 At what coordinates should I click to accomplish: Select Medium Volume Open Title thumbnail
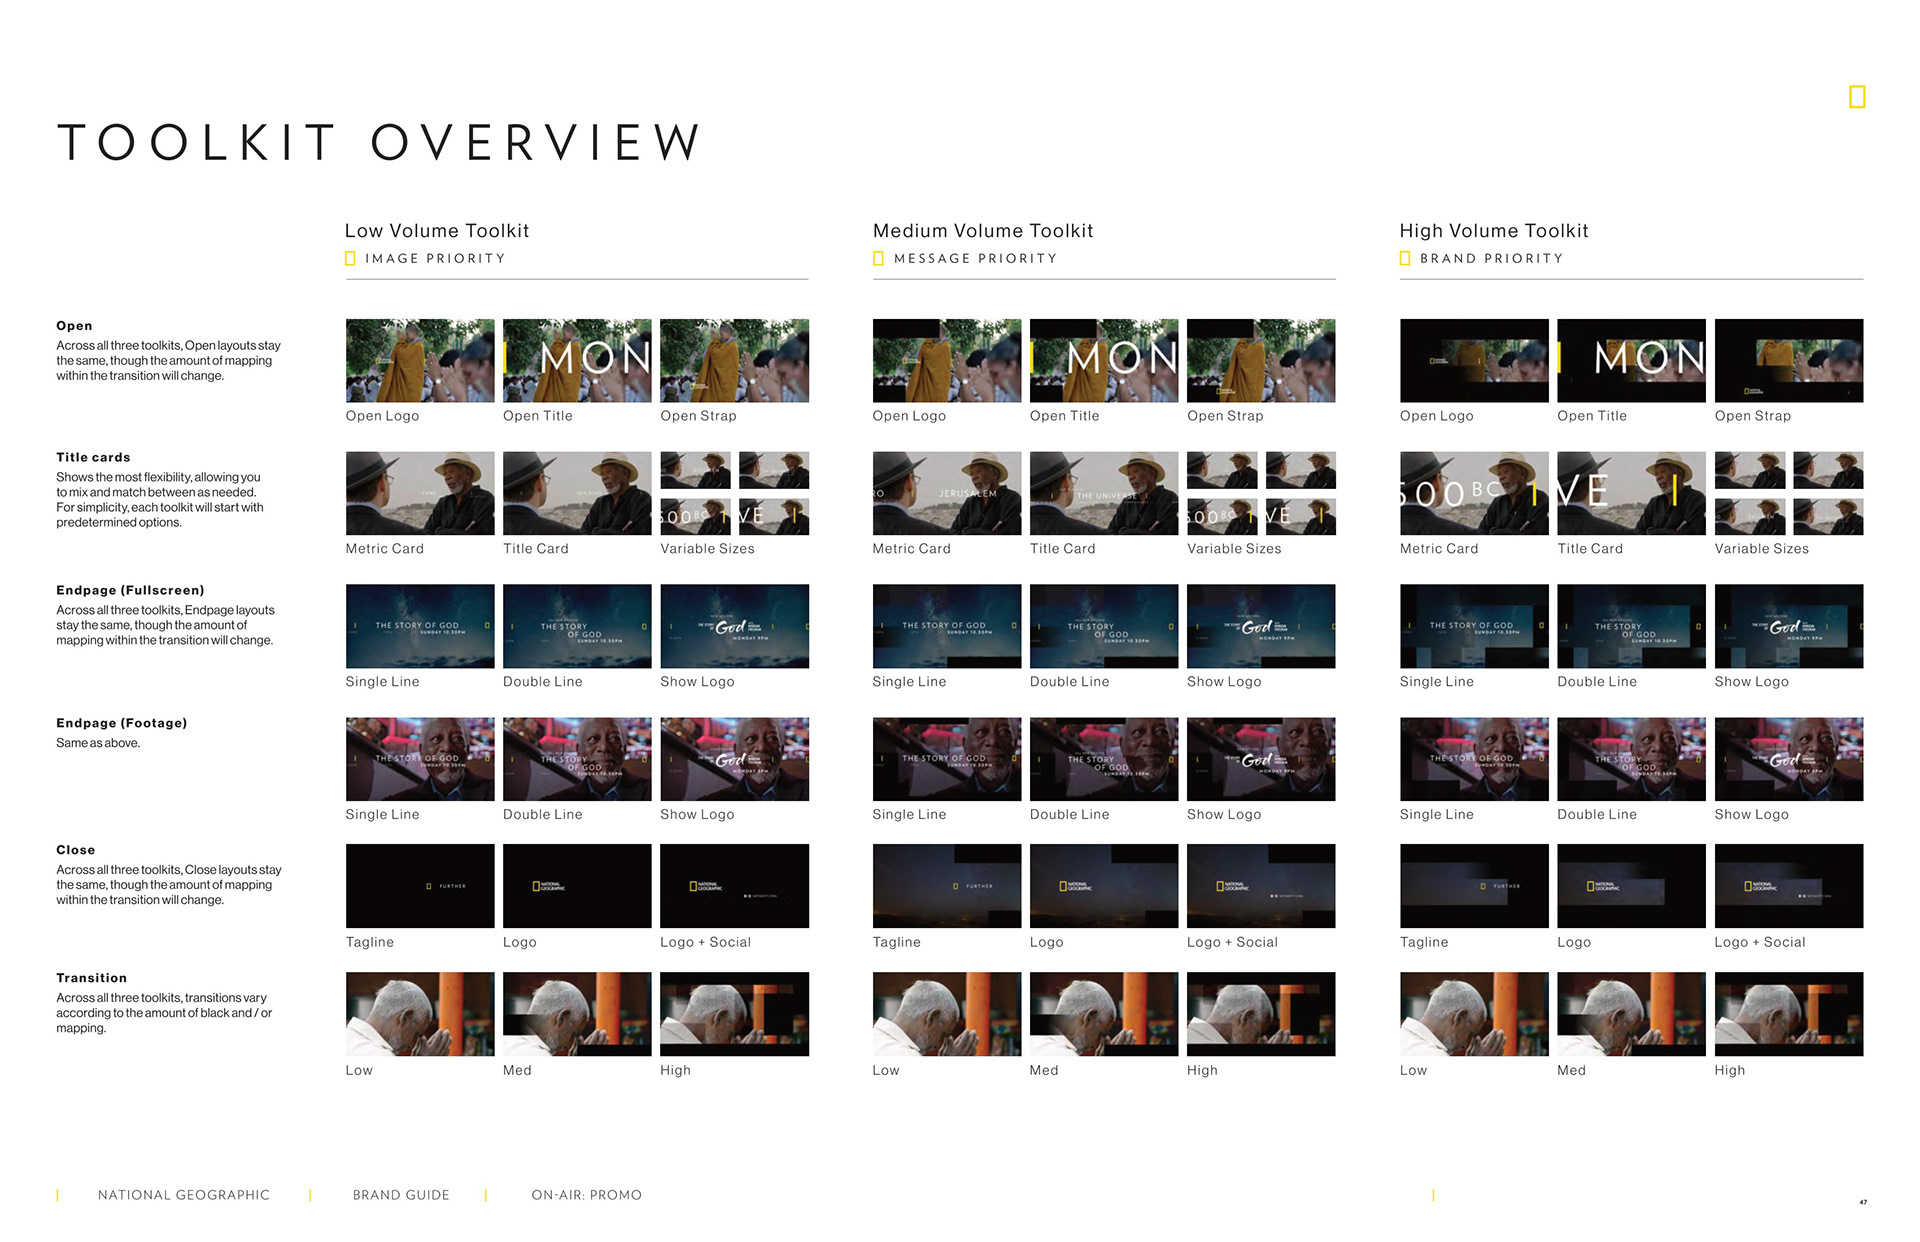pos(1104,361)
